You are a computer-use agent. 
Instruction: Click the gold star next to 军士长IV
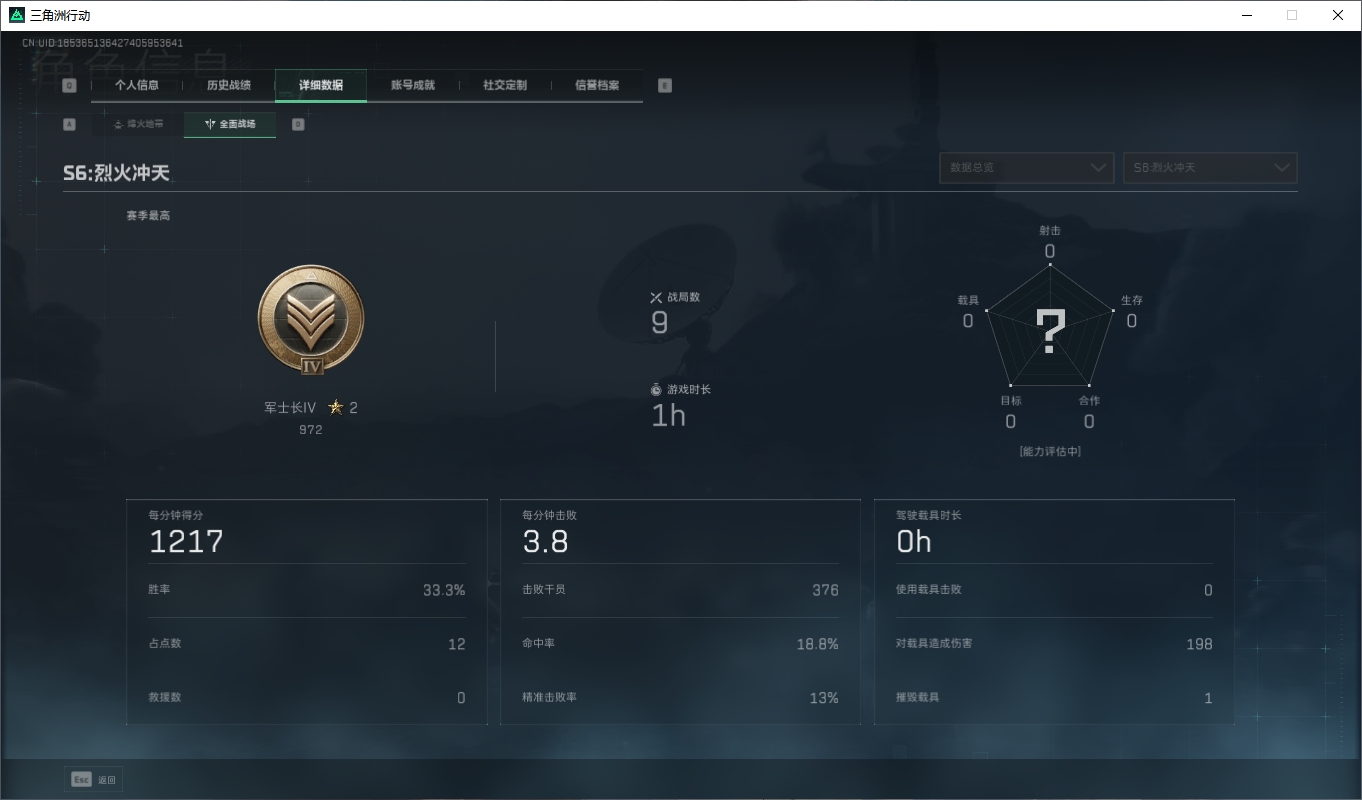pyautogui.click(x=336, y=407)
